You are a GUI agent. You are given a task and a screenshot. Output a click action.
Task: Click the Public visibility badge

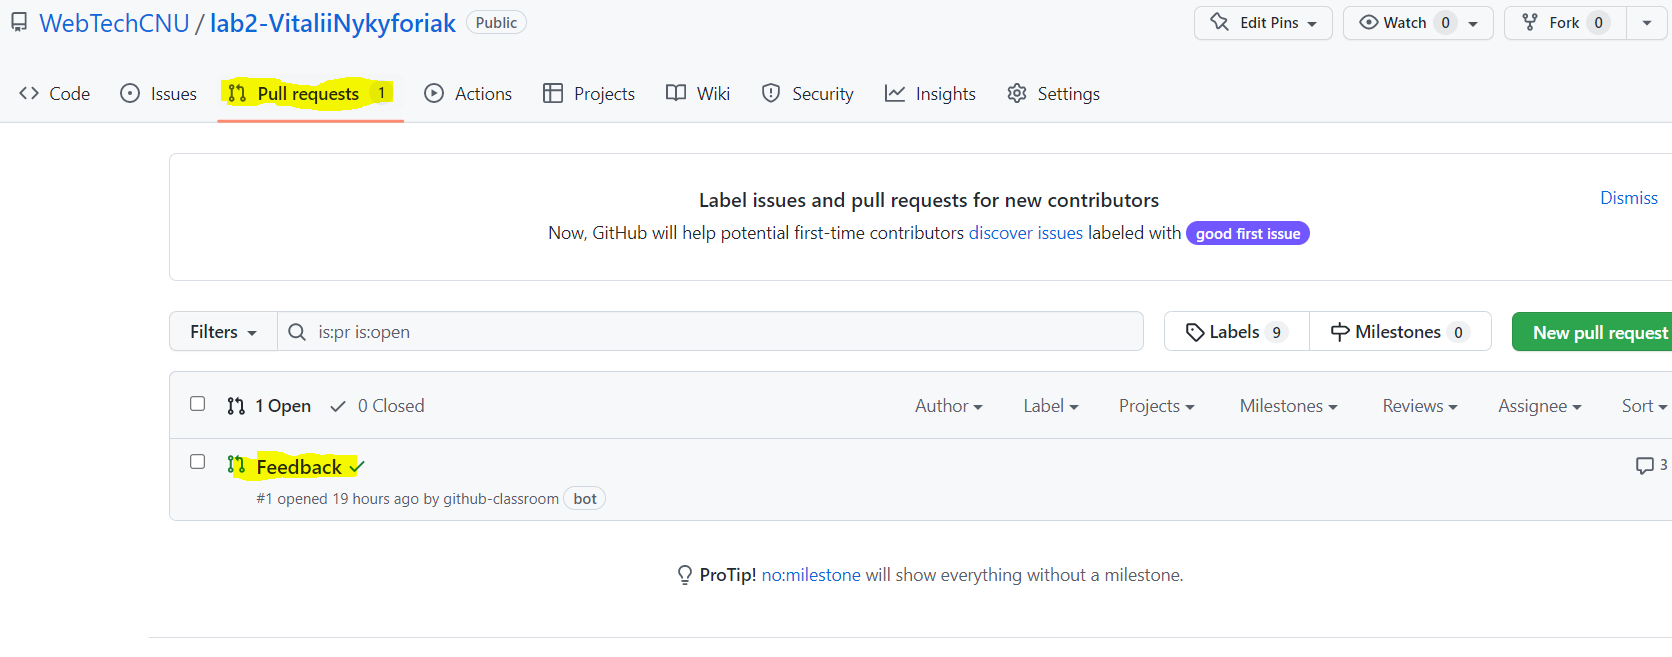[496, 22]
